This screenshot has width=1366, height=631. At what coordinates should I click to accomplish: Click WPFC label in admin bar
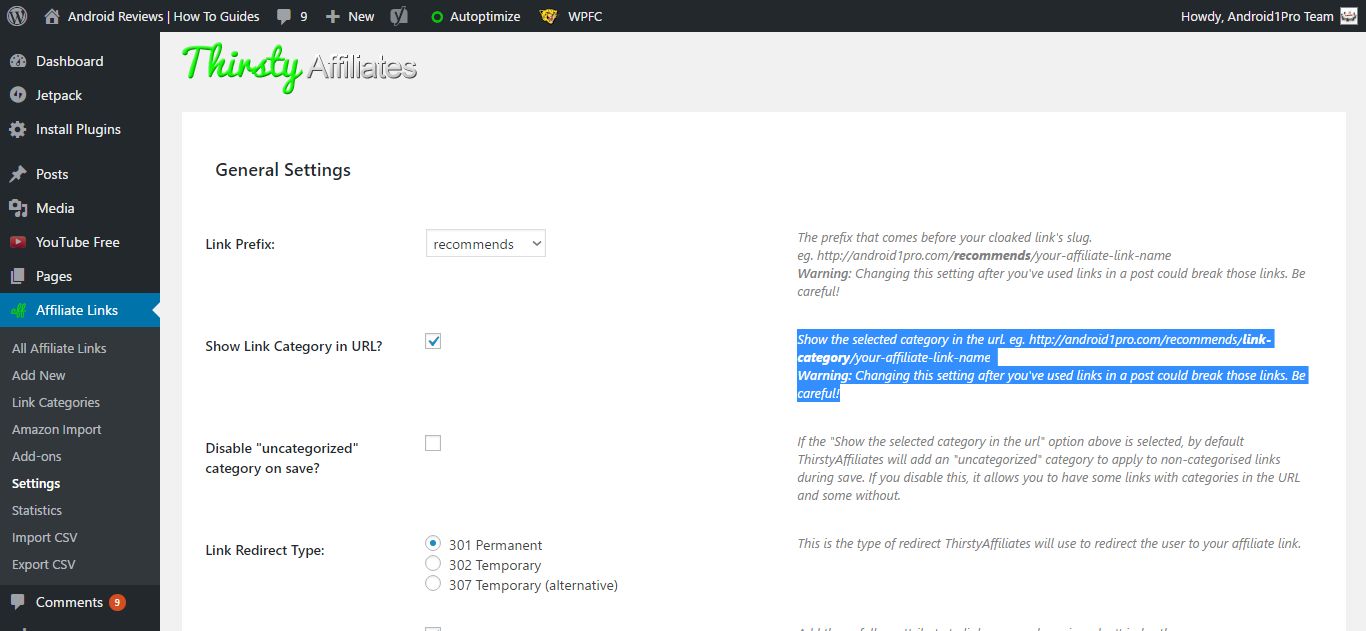[584, 16]
